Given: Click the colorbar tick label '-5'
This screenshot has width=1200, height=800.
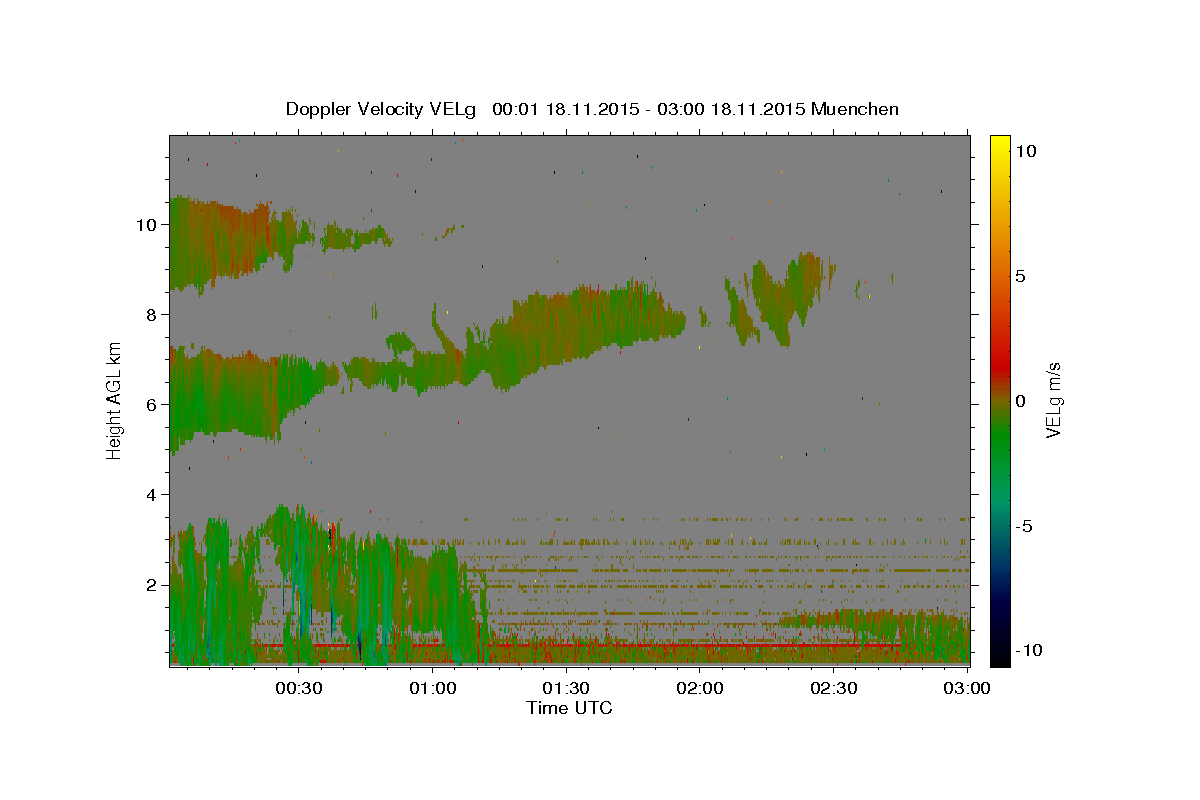Looking at the screenshot, I should pos(1025,526).
